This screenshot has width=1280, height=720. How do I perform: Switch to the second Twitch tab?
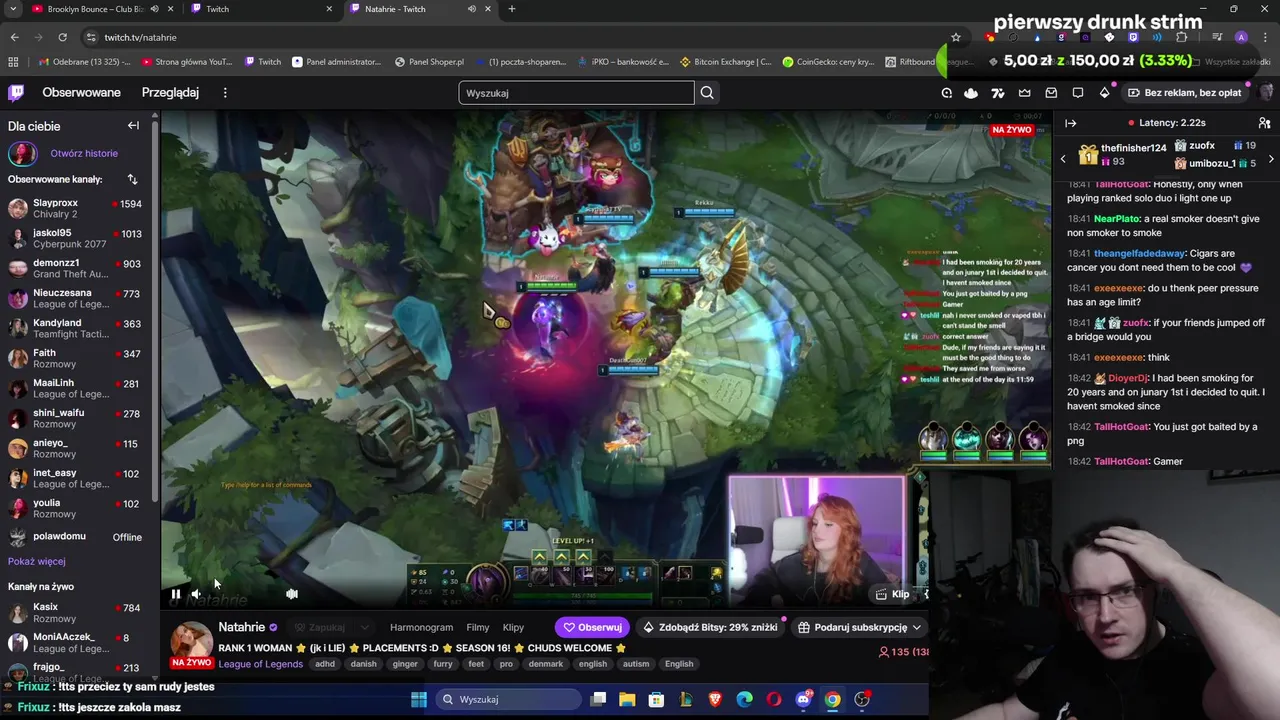coord(263,9)
